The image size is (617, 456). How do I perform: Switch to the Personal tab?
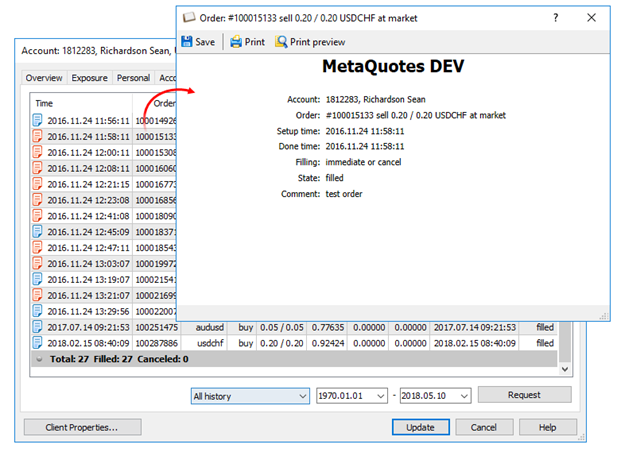click(x=133, y=78)
